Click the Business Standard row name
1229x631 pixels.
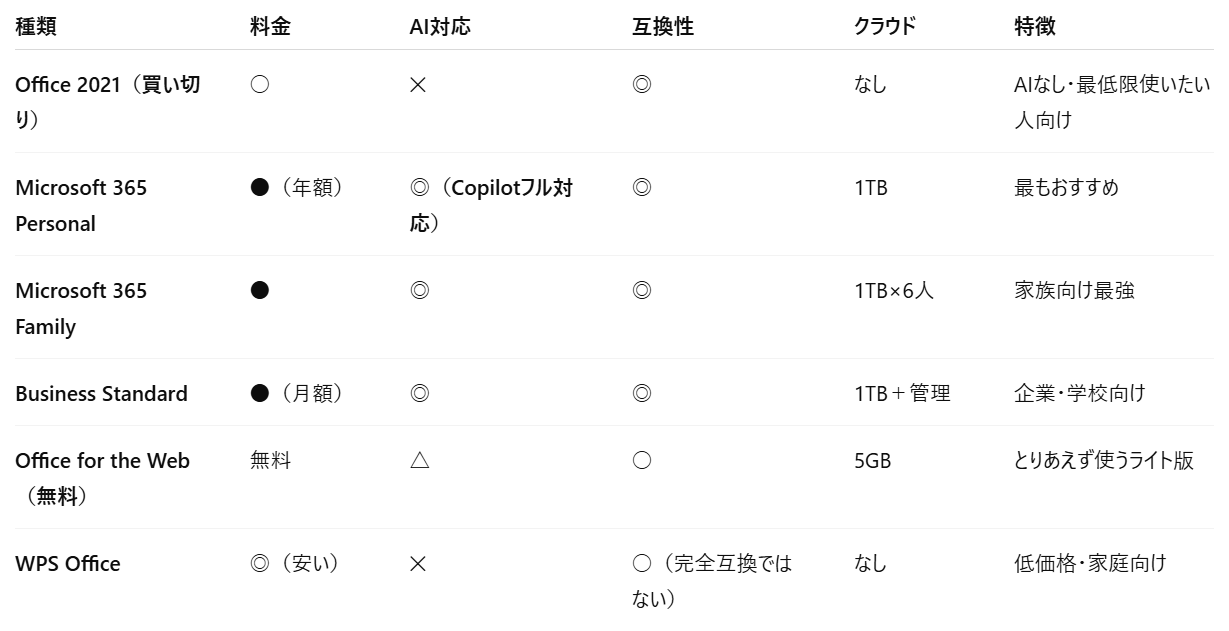101,394
